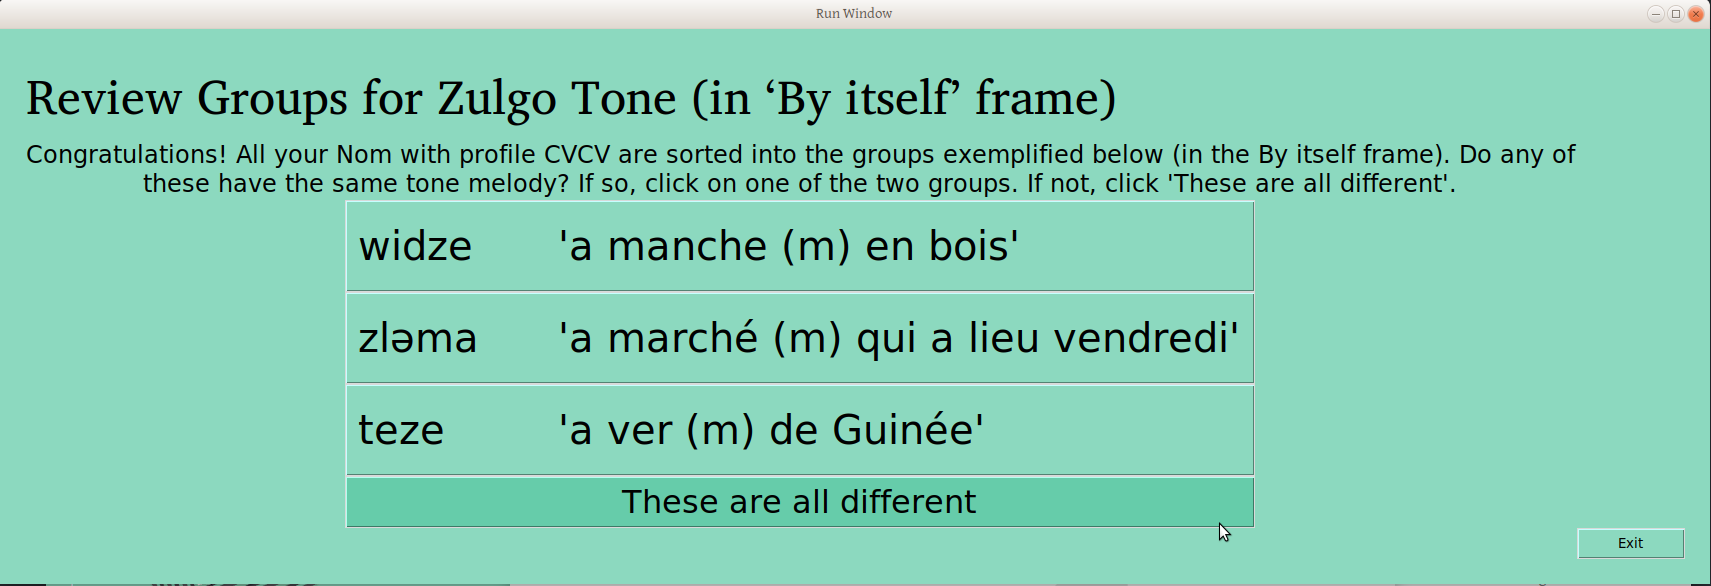Select the 'widze' group row
The image size is (1711, 586).
tap(800, 246)
